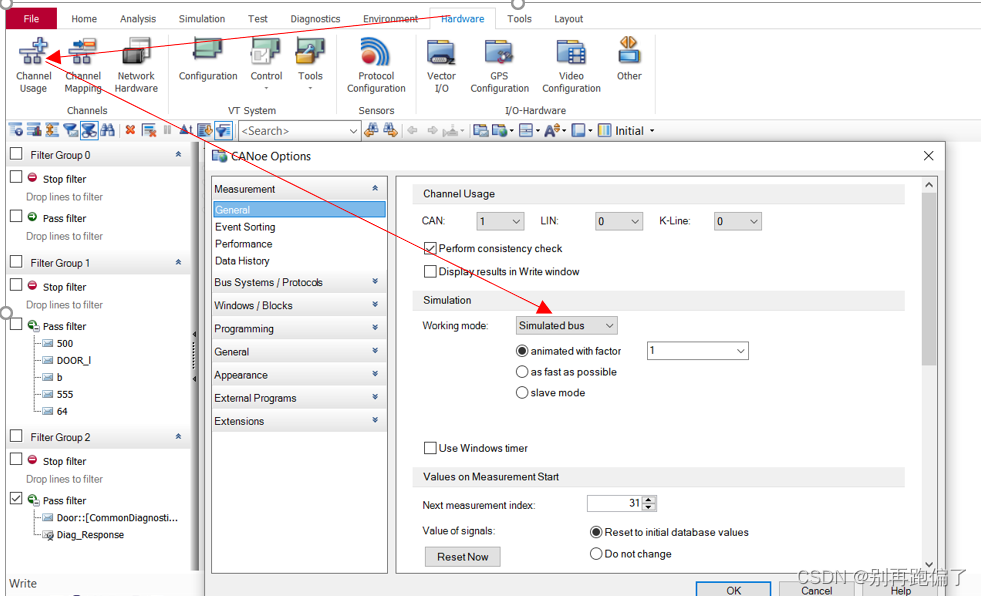Open the VT System Tools menu
The image size is (981, 596).
click(310, 63)
